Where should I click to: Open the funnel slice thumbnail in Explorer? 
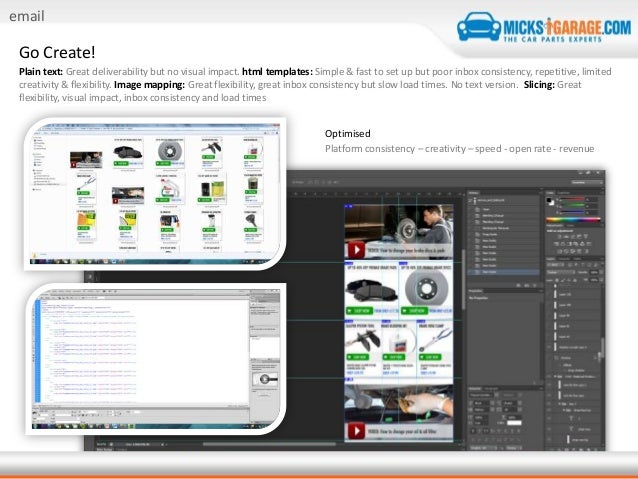pyautogui.click(x=252, y=224)
